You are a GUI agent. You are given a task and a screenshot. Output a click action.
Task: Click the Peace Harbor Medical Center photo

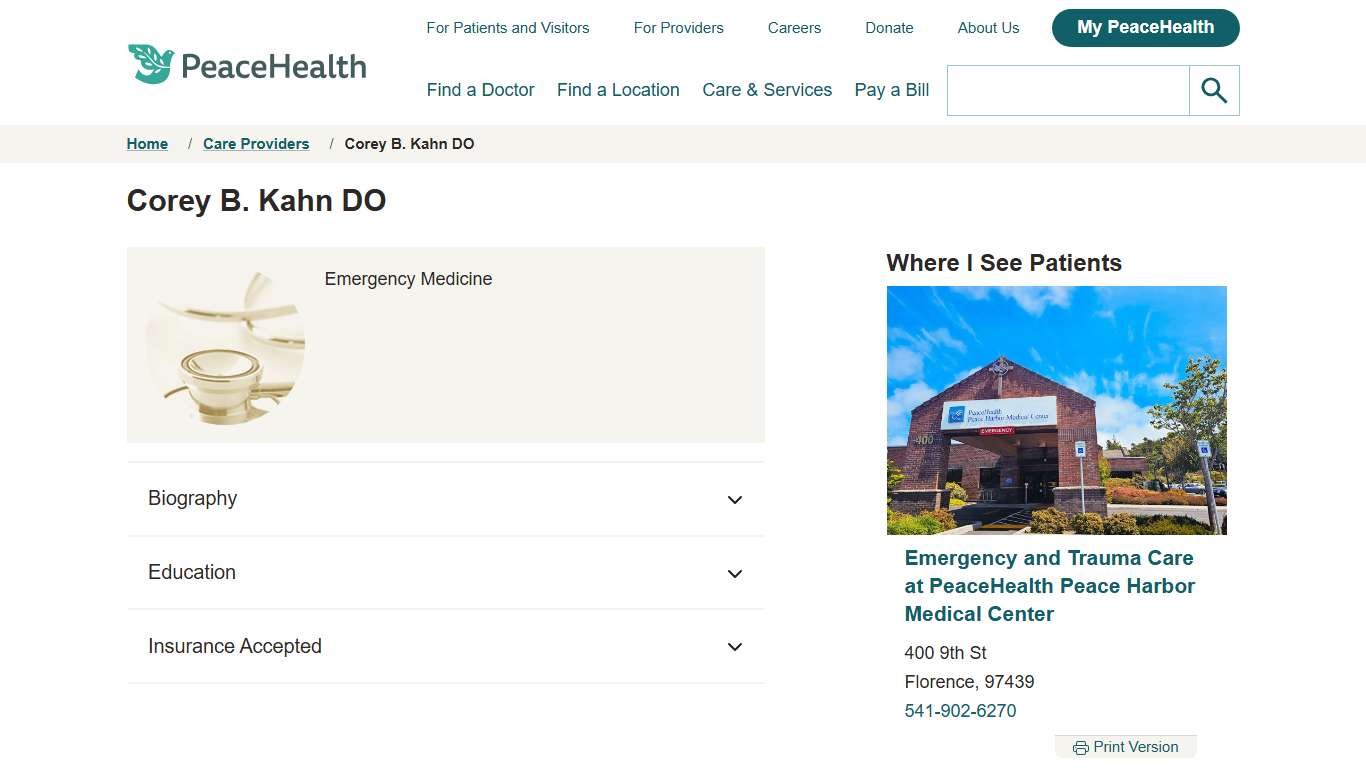[1056, 410]
